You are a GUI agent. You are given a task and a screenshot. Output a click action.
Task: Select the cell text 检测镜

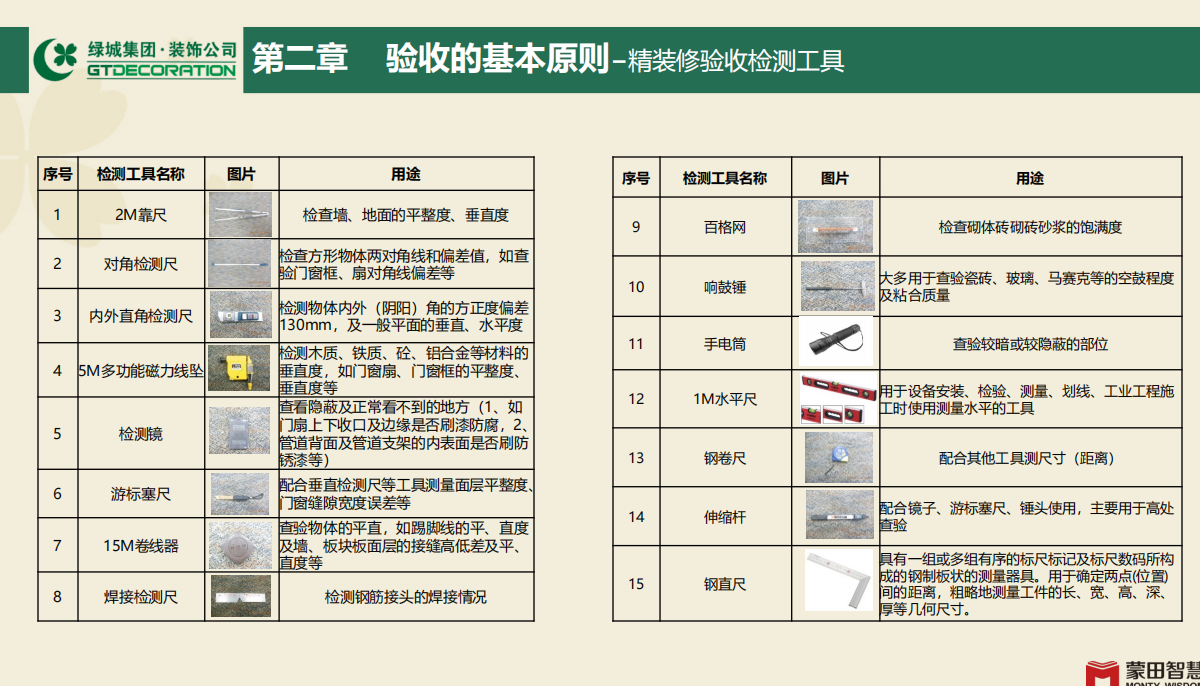(x=141, y=433)
